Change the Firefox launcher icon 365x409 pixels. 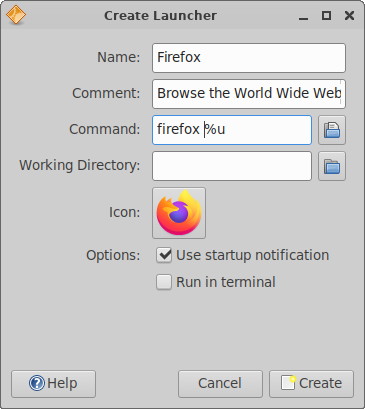click(179, 213)
